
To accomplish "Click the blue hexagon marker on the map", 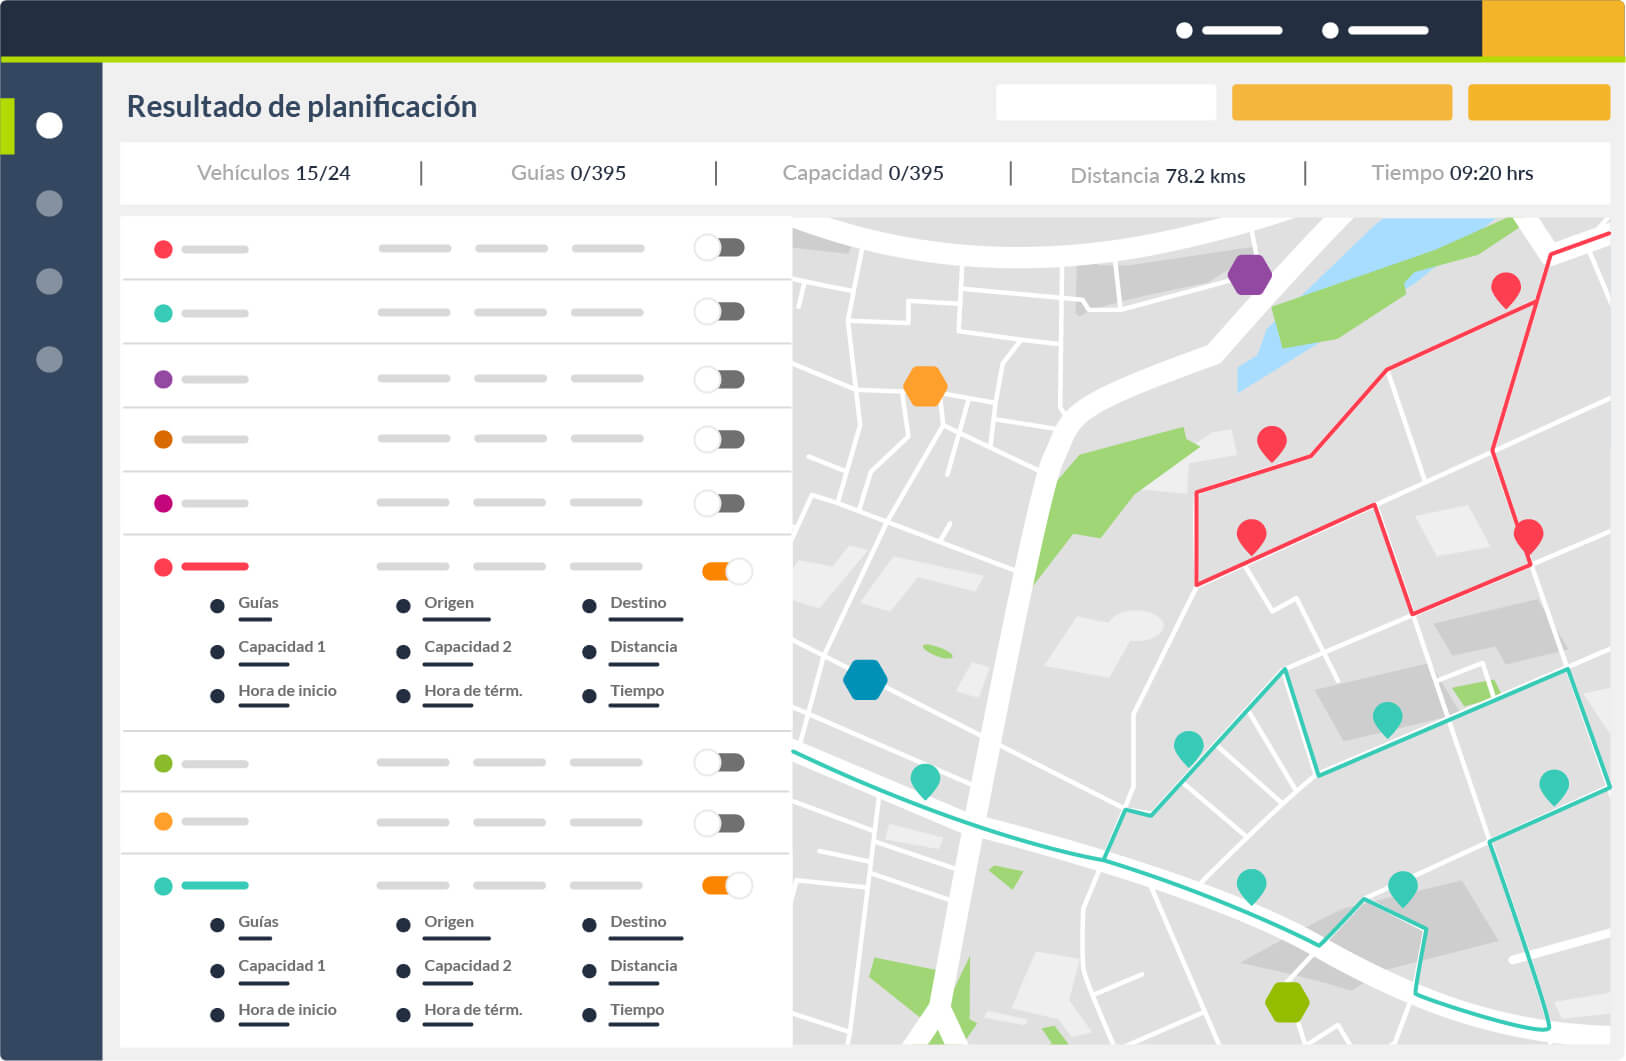I will tap(865, 679).
